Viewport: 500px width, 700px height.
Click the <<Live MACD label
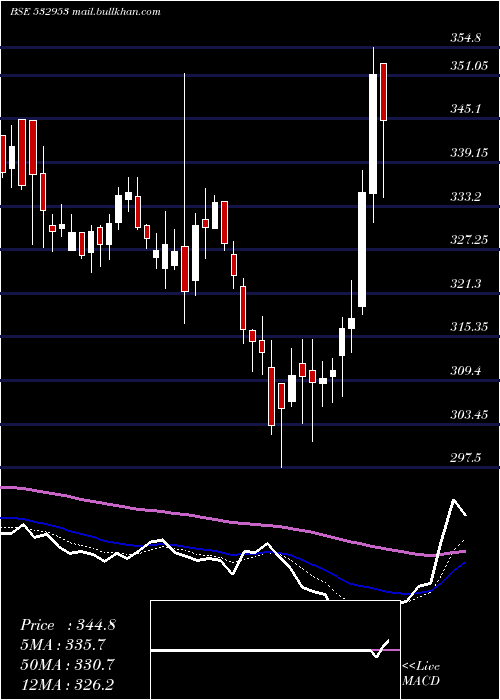421,674
